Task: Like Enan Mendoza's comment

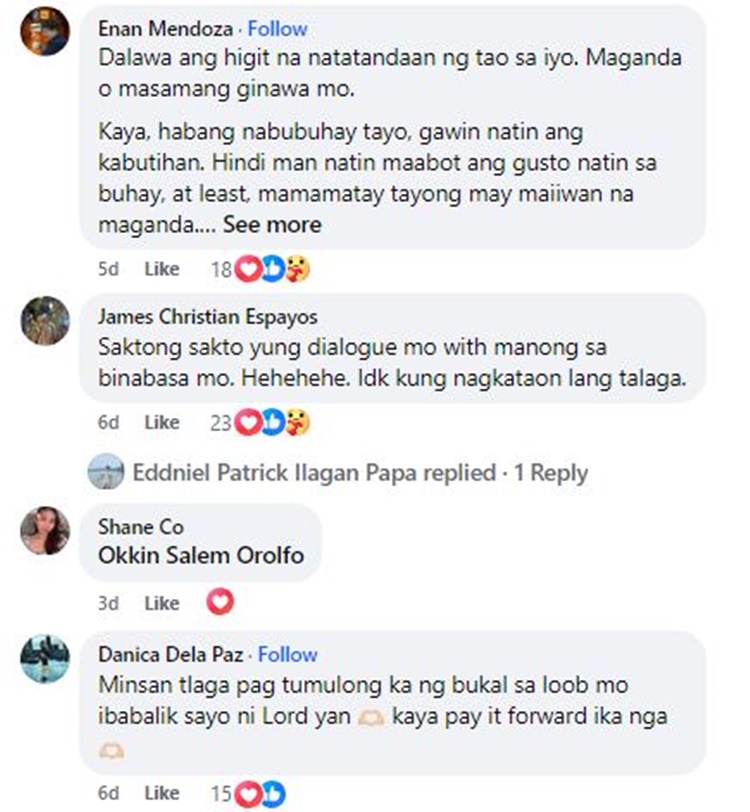Action: point(162,269)
